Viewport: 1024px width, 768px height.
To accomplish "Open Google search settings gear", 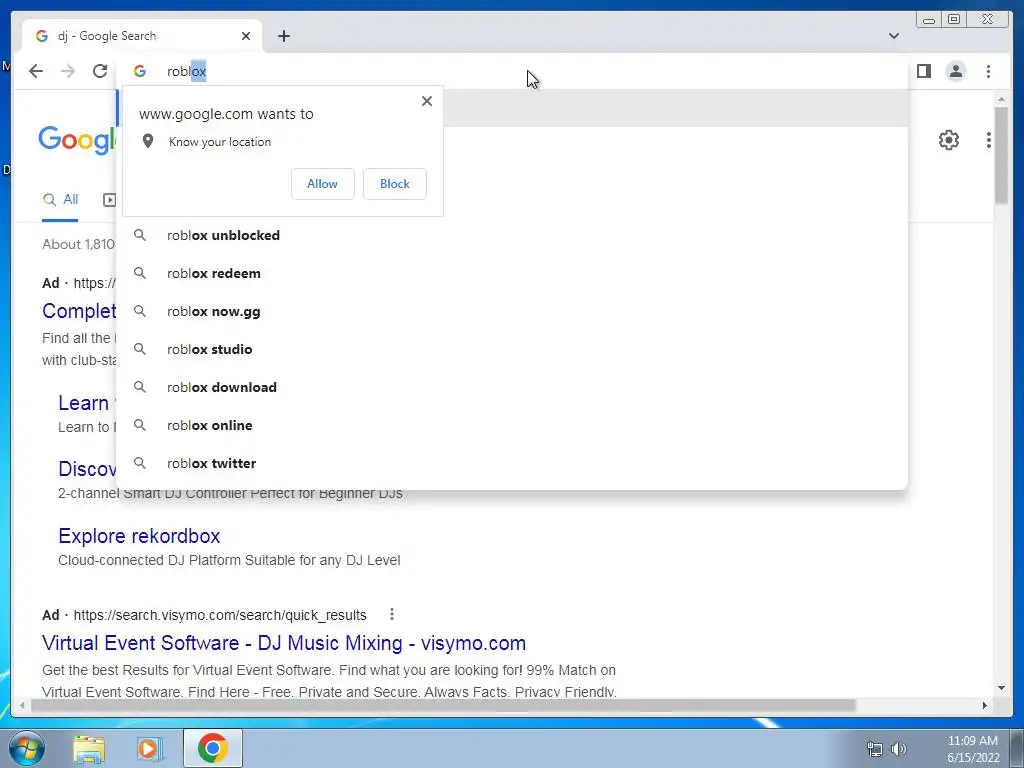I will click(x=948, y=140).
